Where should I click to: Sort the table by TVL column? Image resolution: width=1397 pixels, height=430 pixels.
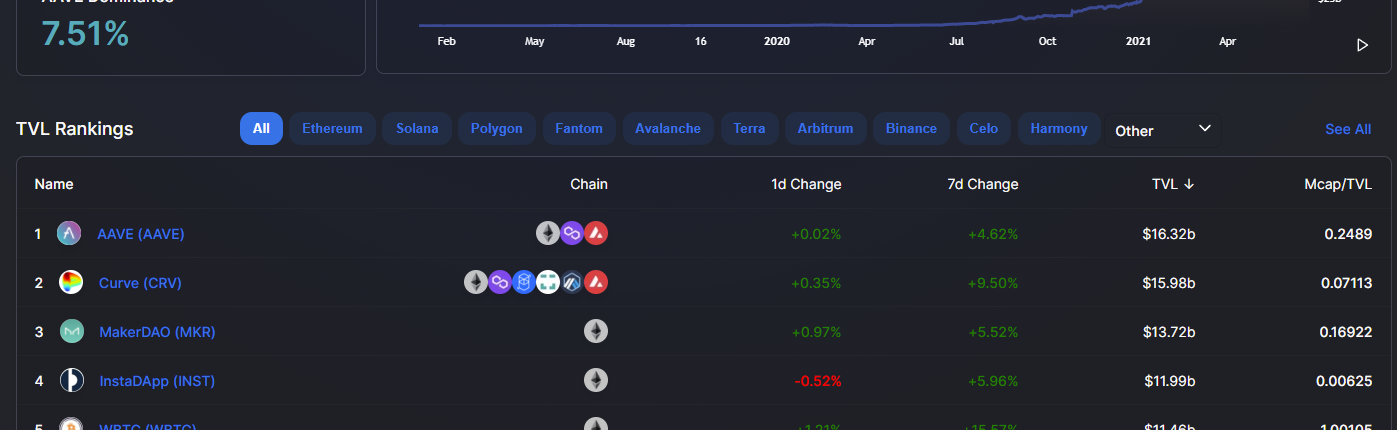(1173, 184)
